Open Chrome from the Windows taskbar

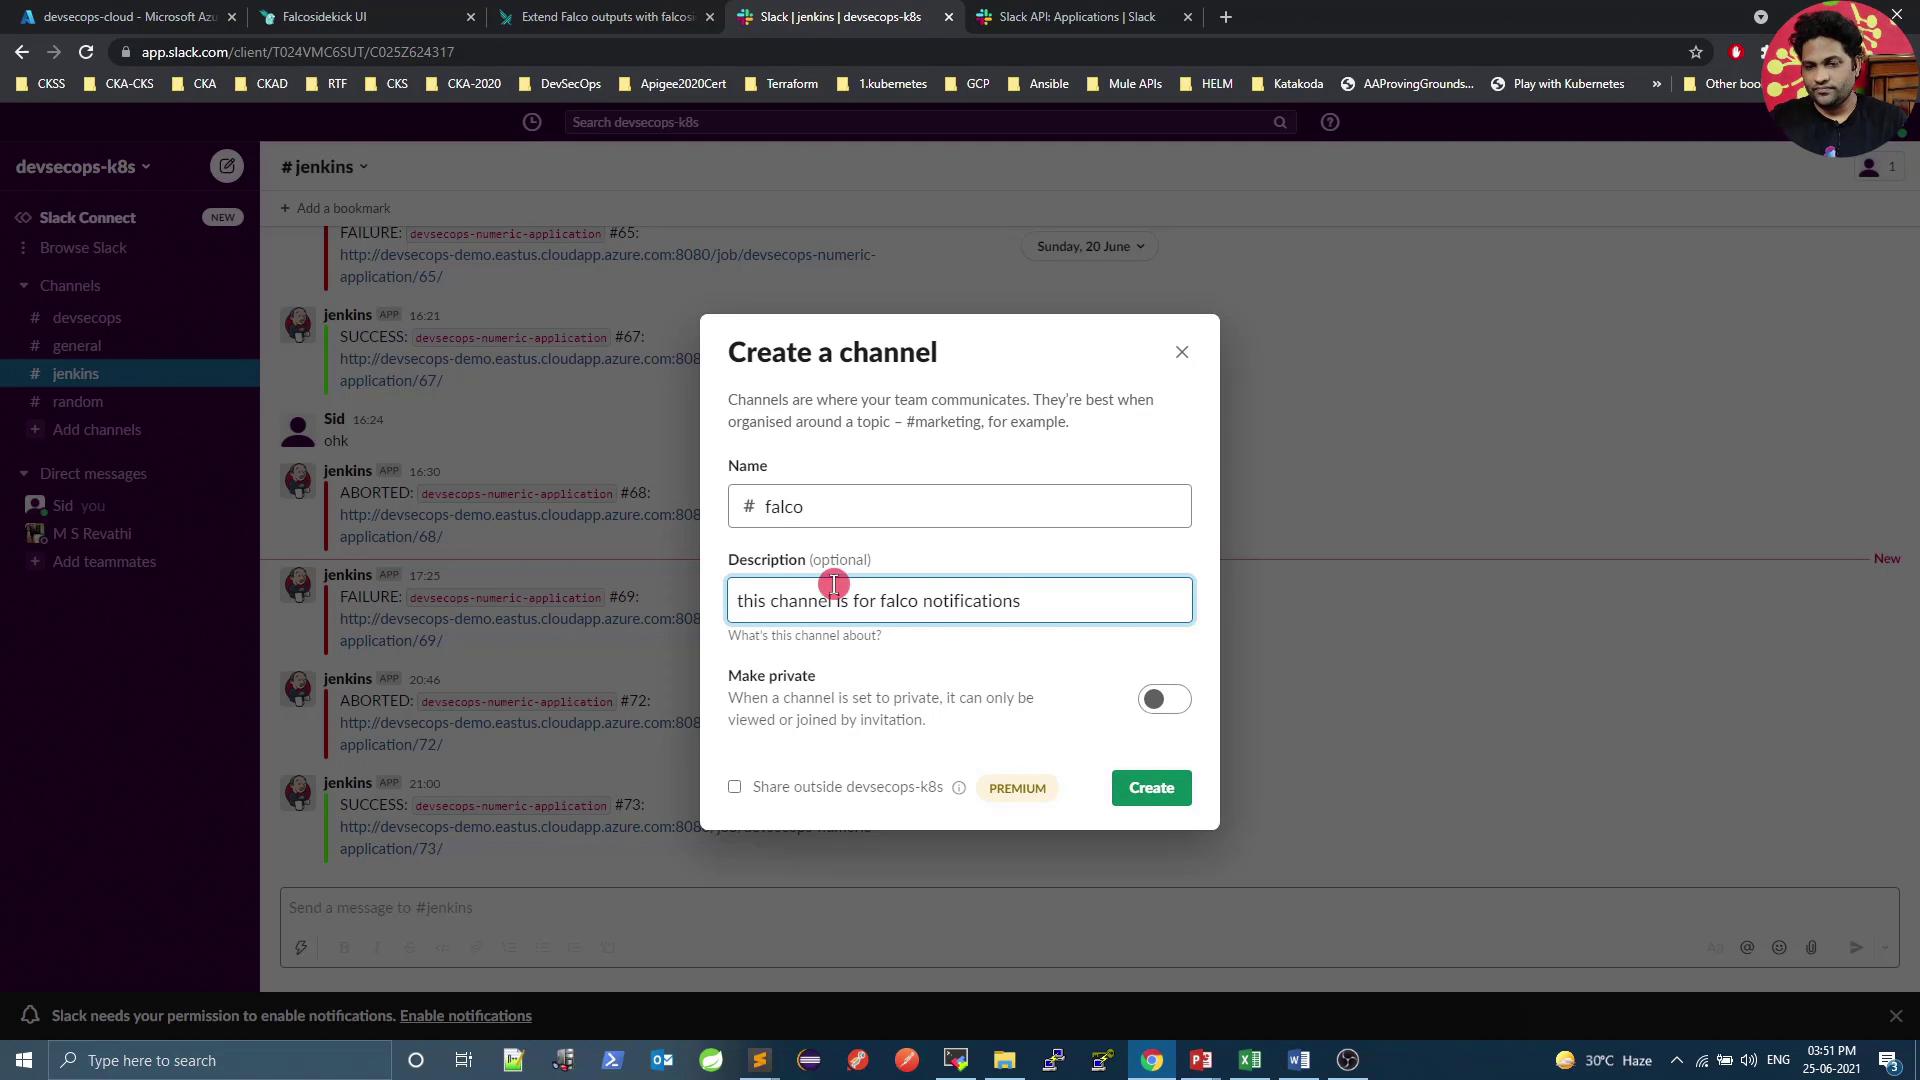point(1152,1060)
